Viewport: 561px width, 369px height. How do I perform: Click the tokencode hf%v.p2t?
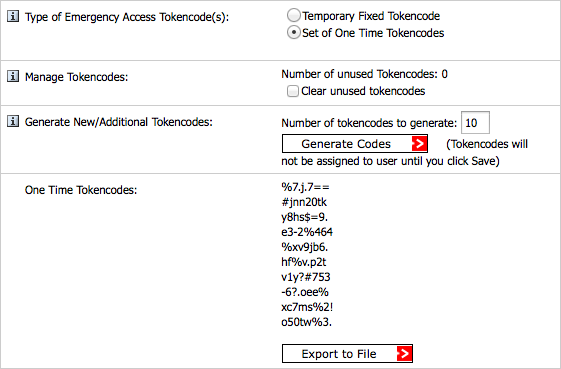(x=304, y=262)
